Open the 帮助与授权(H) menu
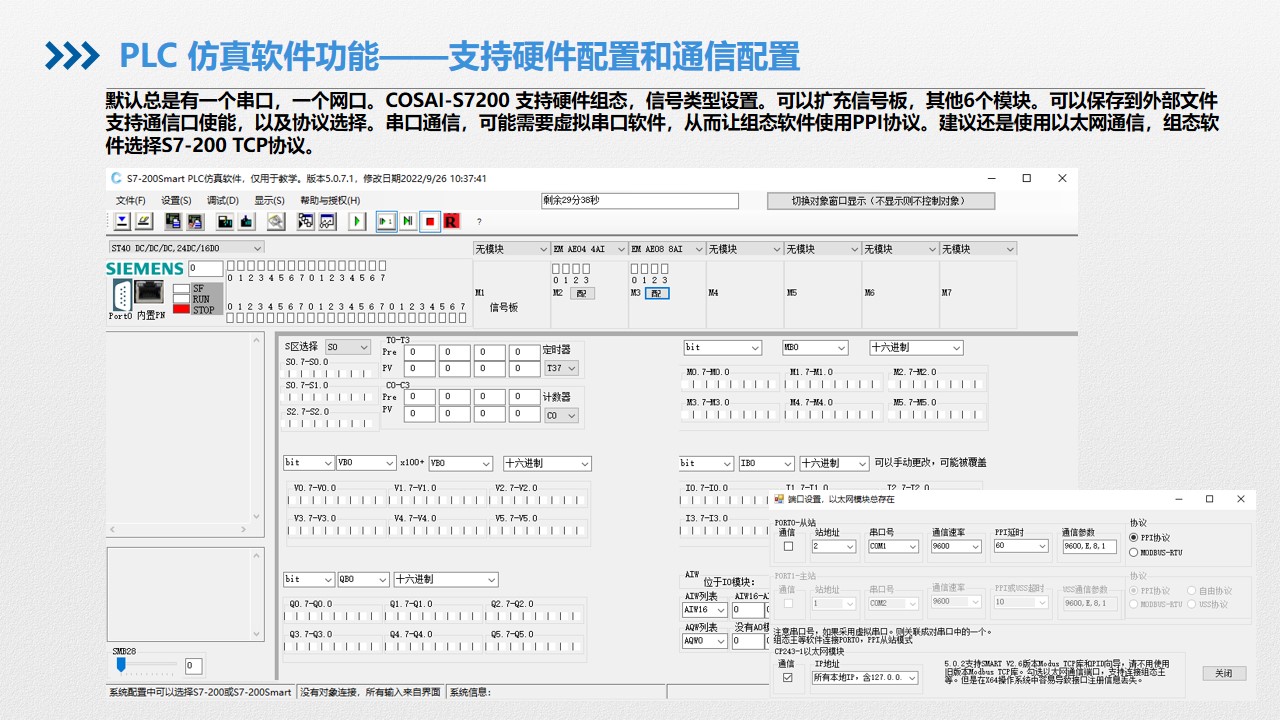Screen dimensions: 1280x720 point(330,200)
